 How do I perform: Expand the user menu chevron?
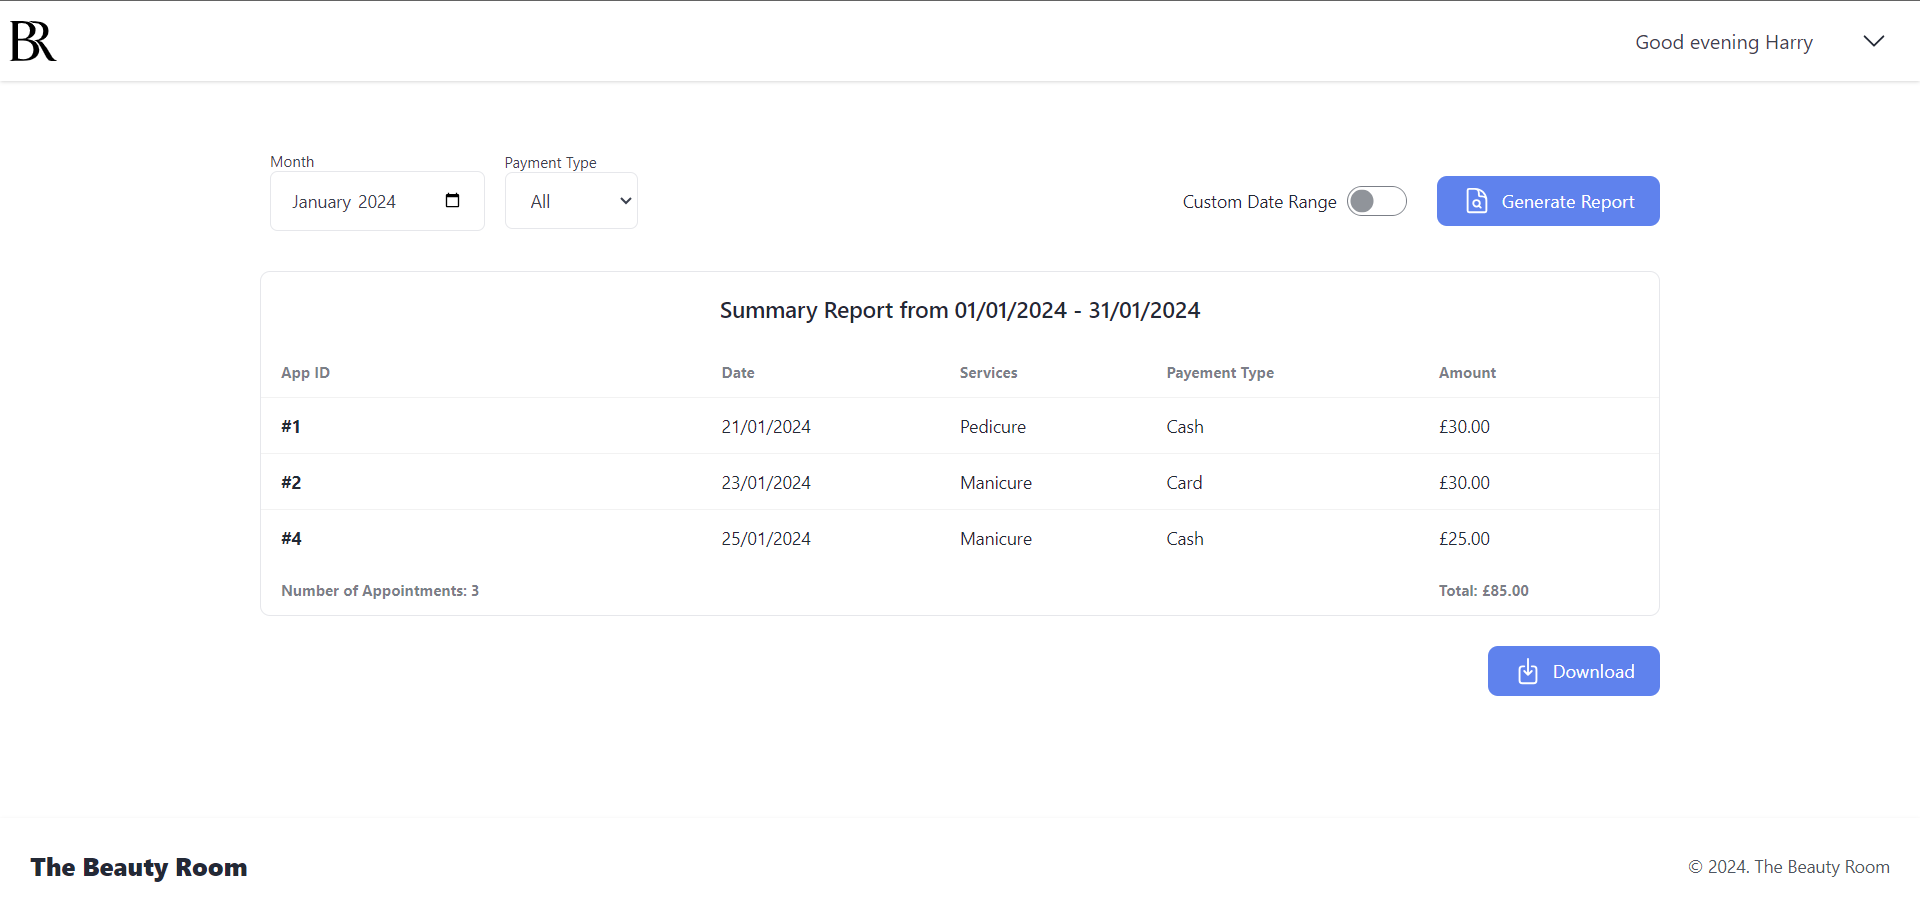click(1873, 41)
